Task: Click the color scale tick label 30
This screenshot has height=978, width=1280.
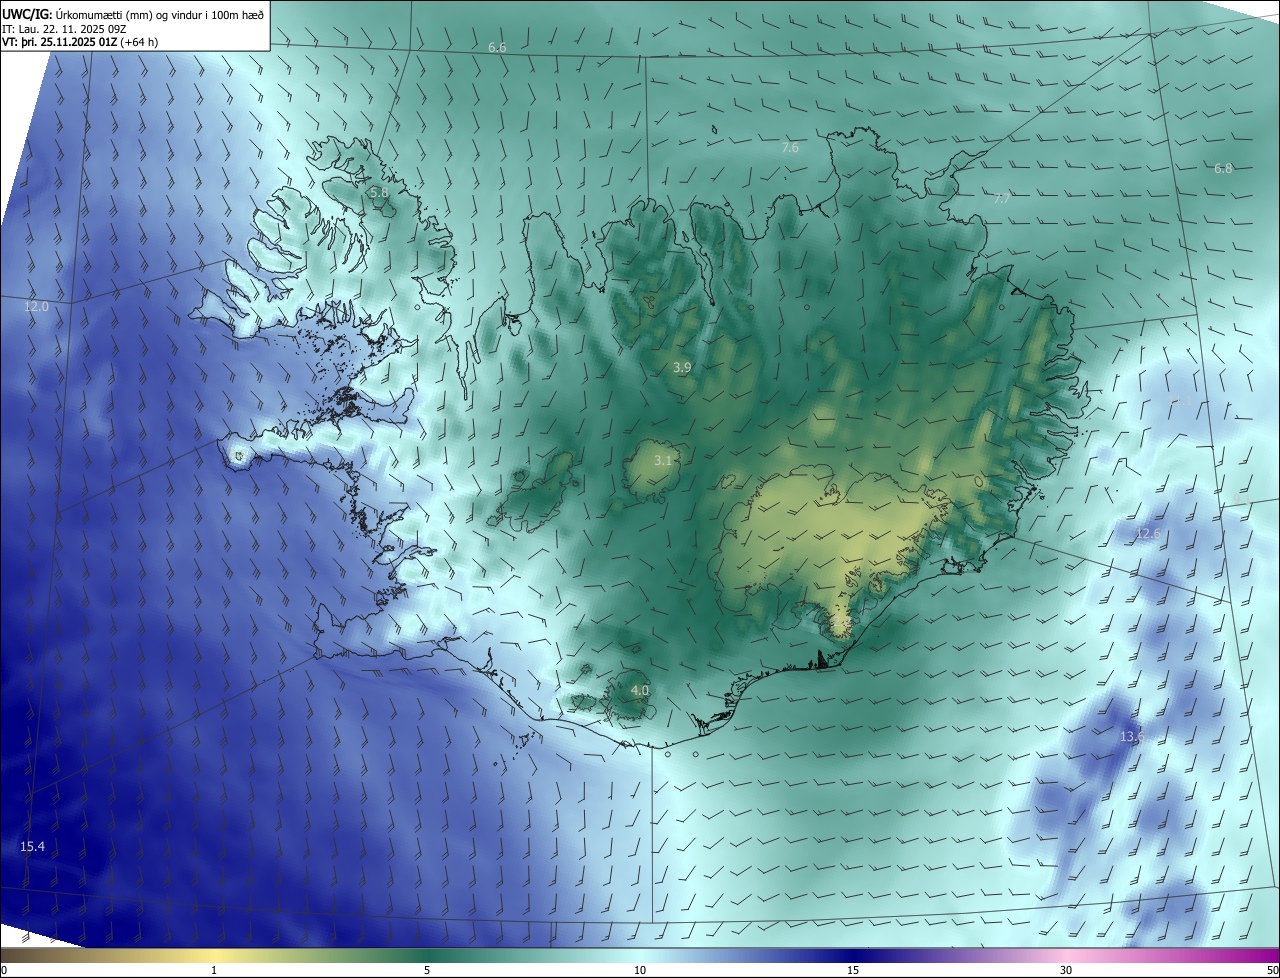Action: [1066, 970]
